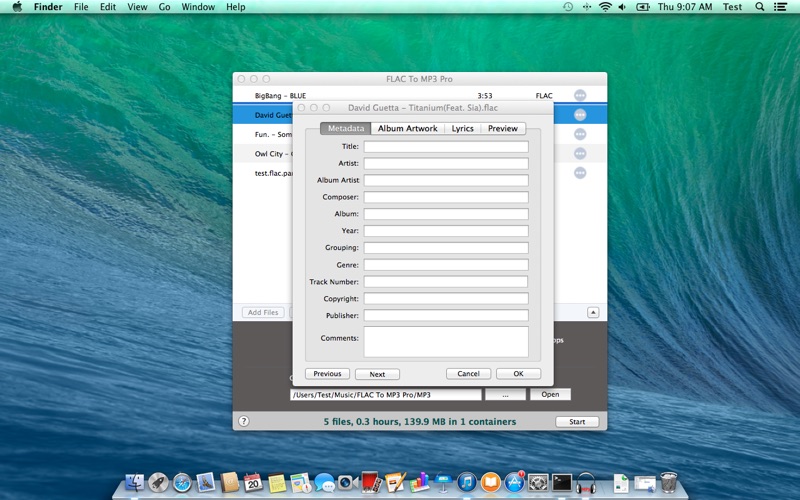Open the Trash in the Dock
The height and width of the screenshot is (500, 800).
[x=668, y=482]
